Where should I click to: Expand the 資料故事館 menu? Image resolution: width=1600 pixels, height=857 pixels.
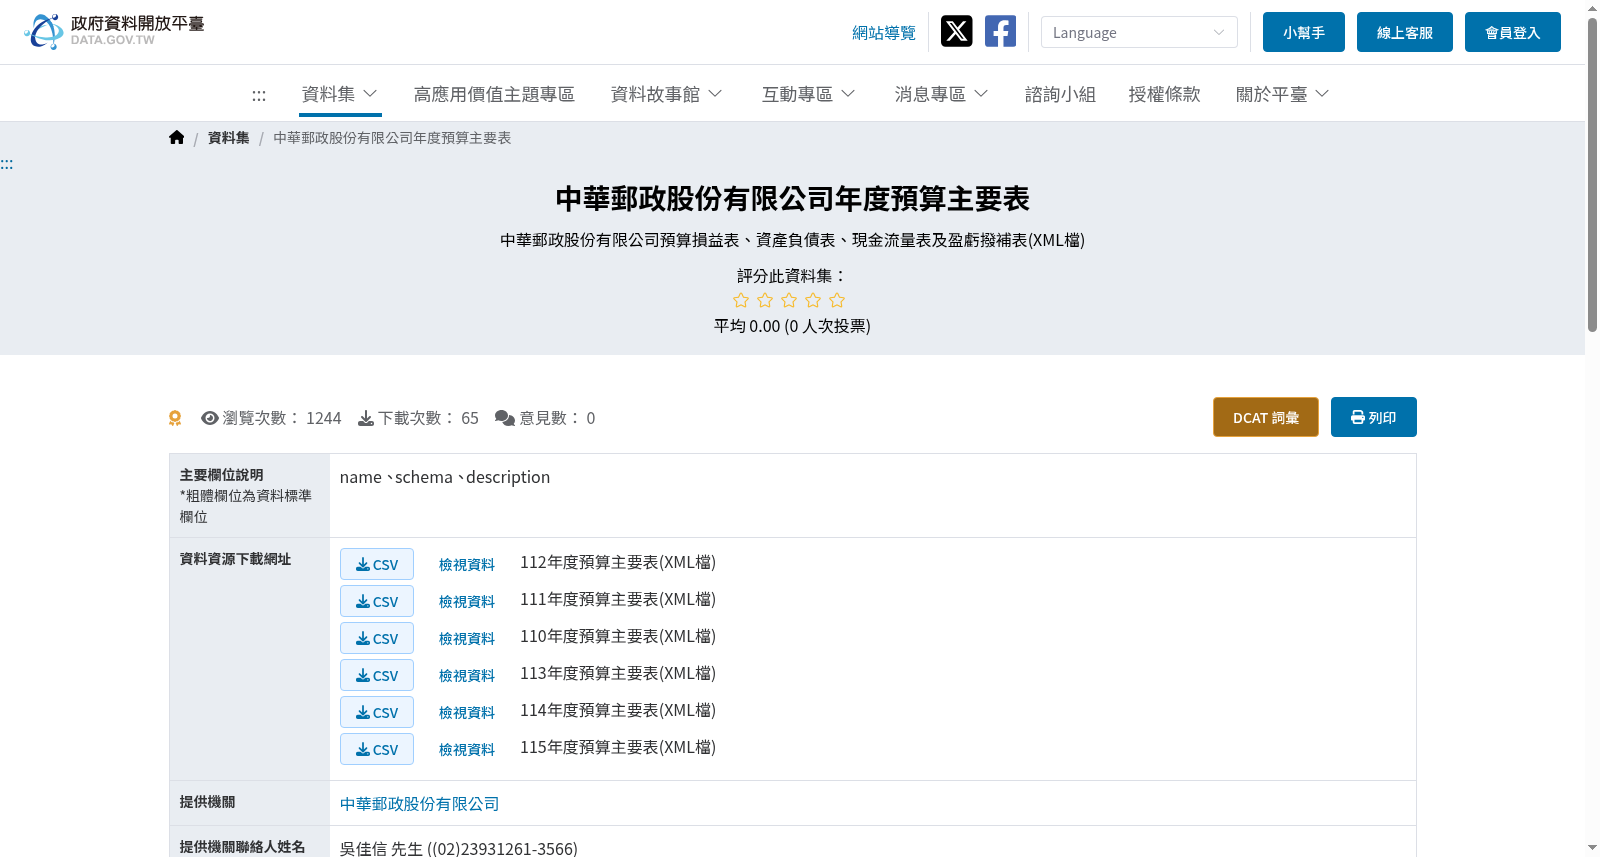tap(667, 94)
